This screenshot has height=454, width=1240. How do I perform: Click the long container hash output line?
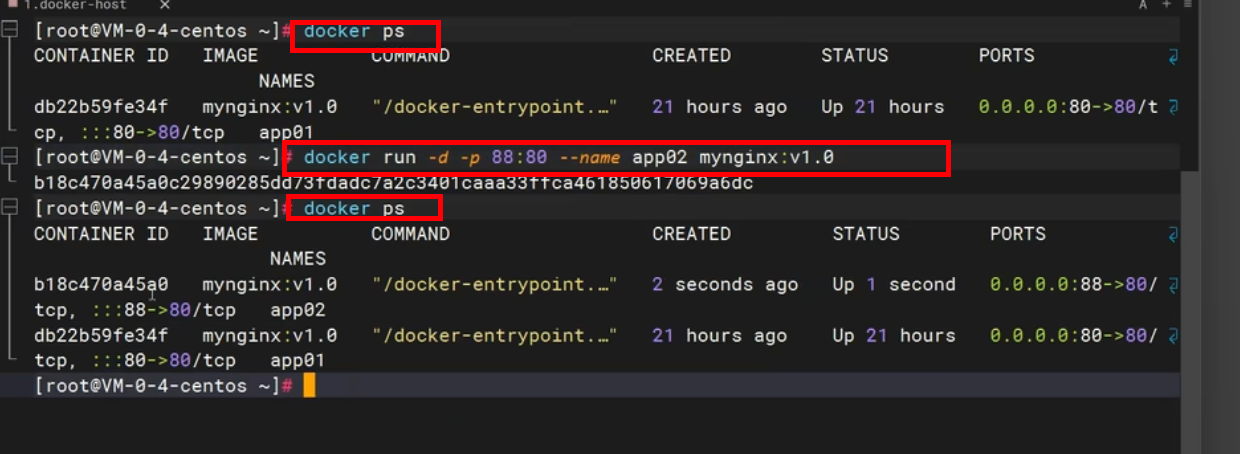393,183
